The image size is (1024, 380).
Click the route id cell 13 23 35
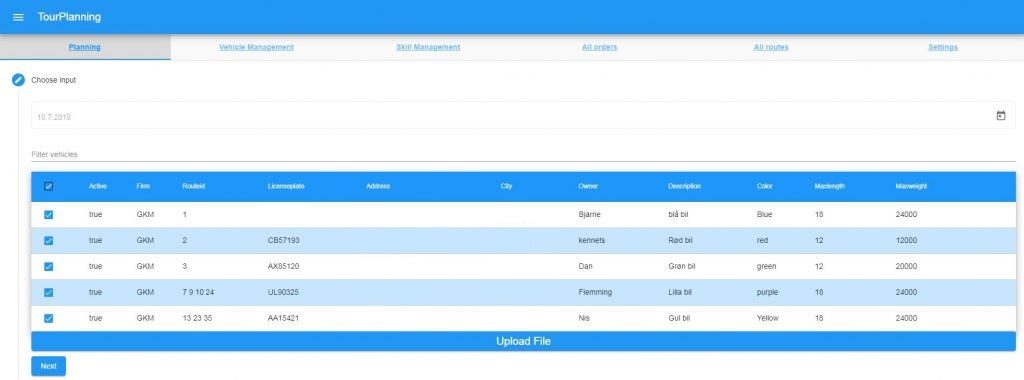click(x=197, y=318)
